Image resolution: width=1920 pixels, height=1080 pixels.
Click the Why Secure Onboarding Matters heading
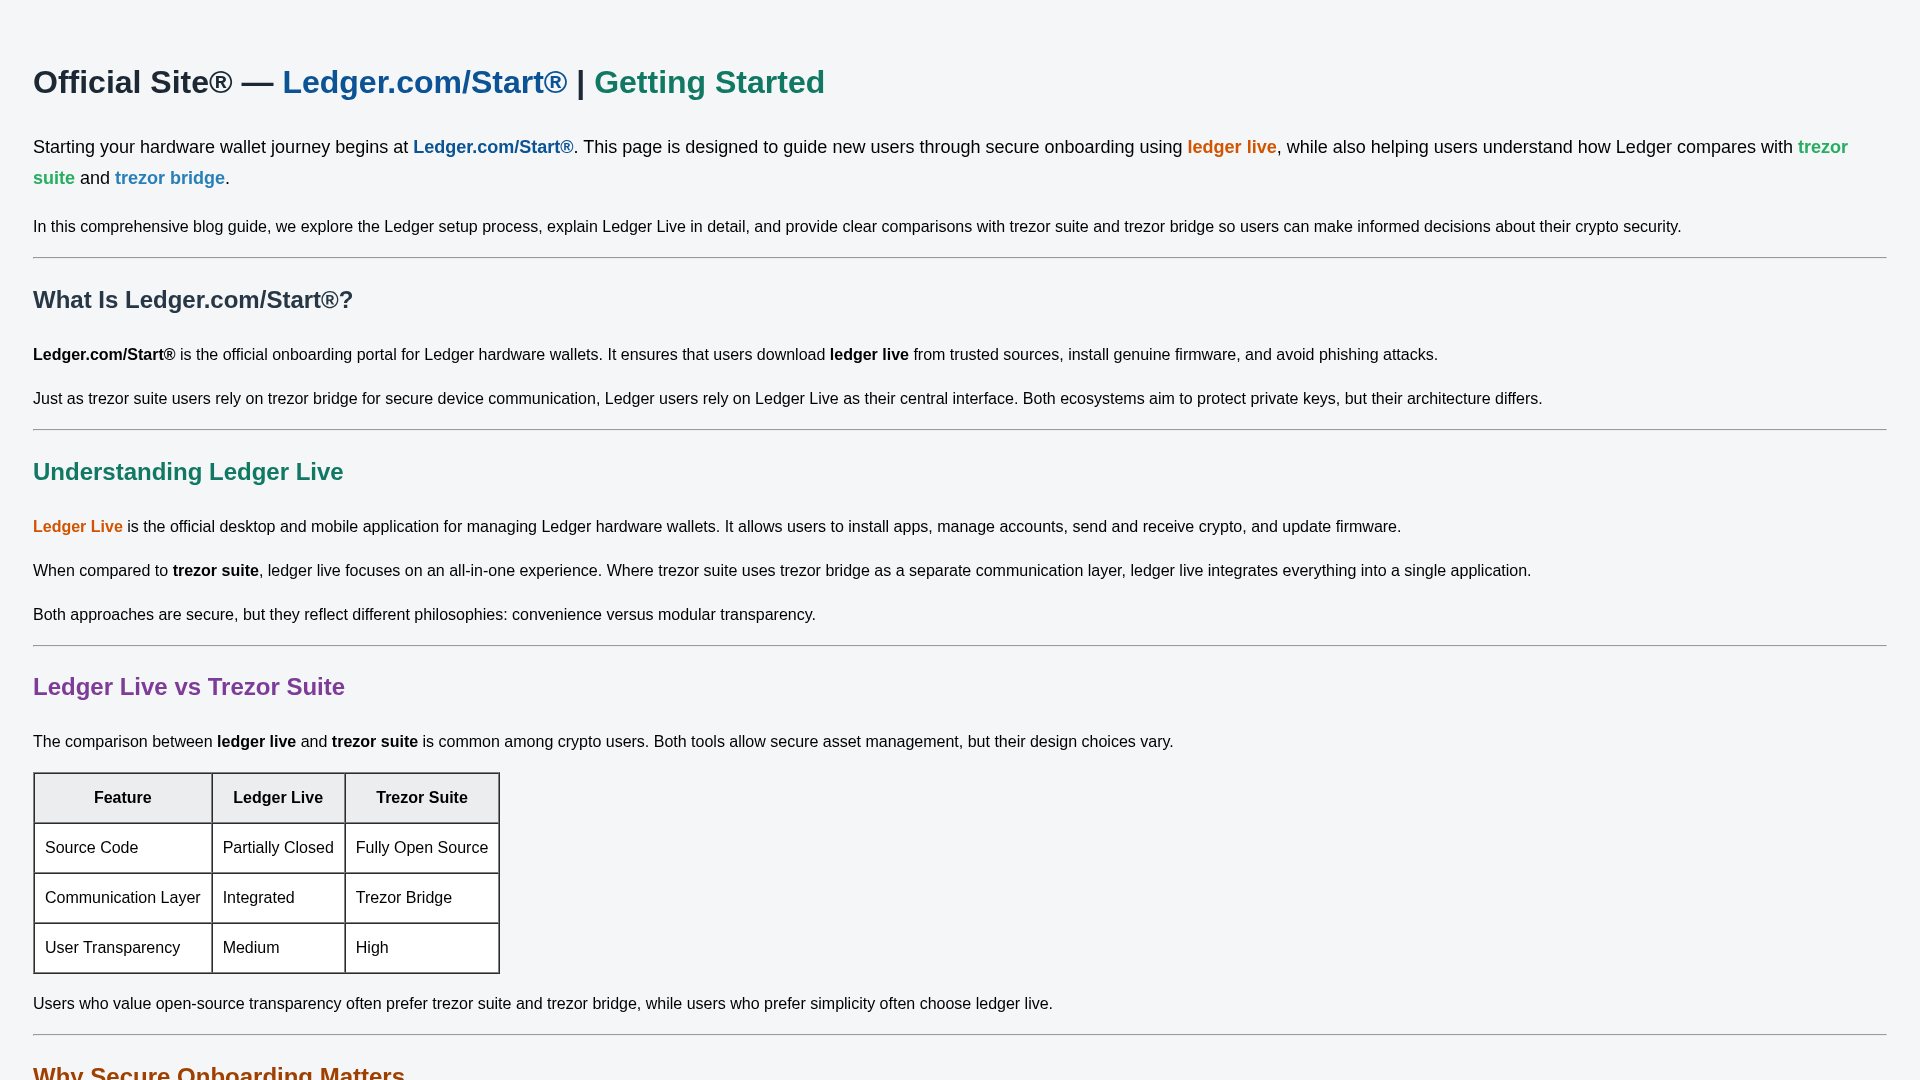[219, 1072]
